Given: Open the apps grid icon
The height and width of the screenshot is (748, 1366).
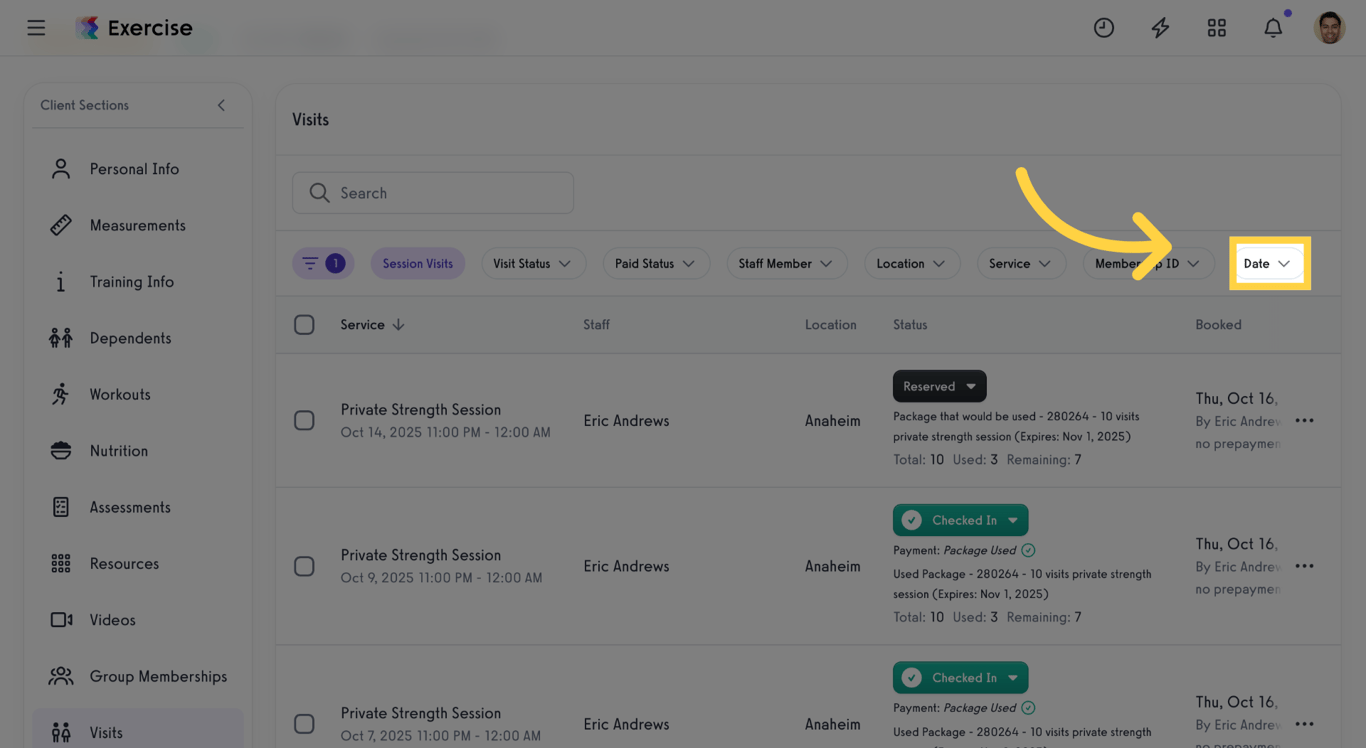Looking at the screenshot, I should pos(1216,27).
